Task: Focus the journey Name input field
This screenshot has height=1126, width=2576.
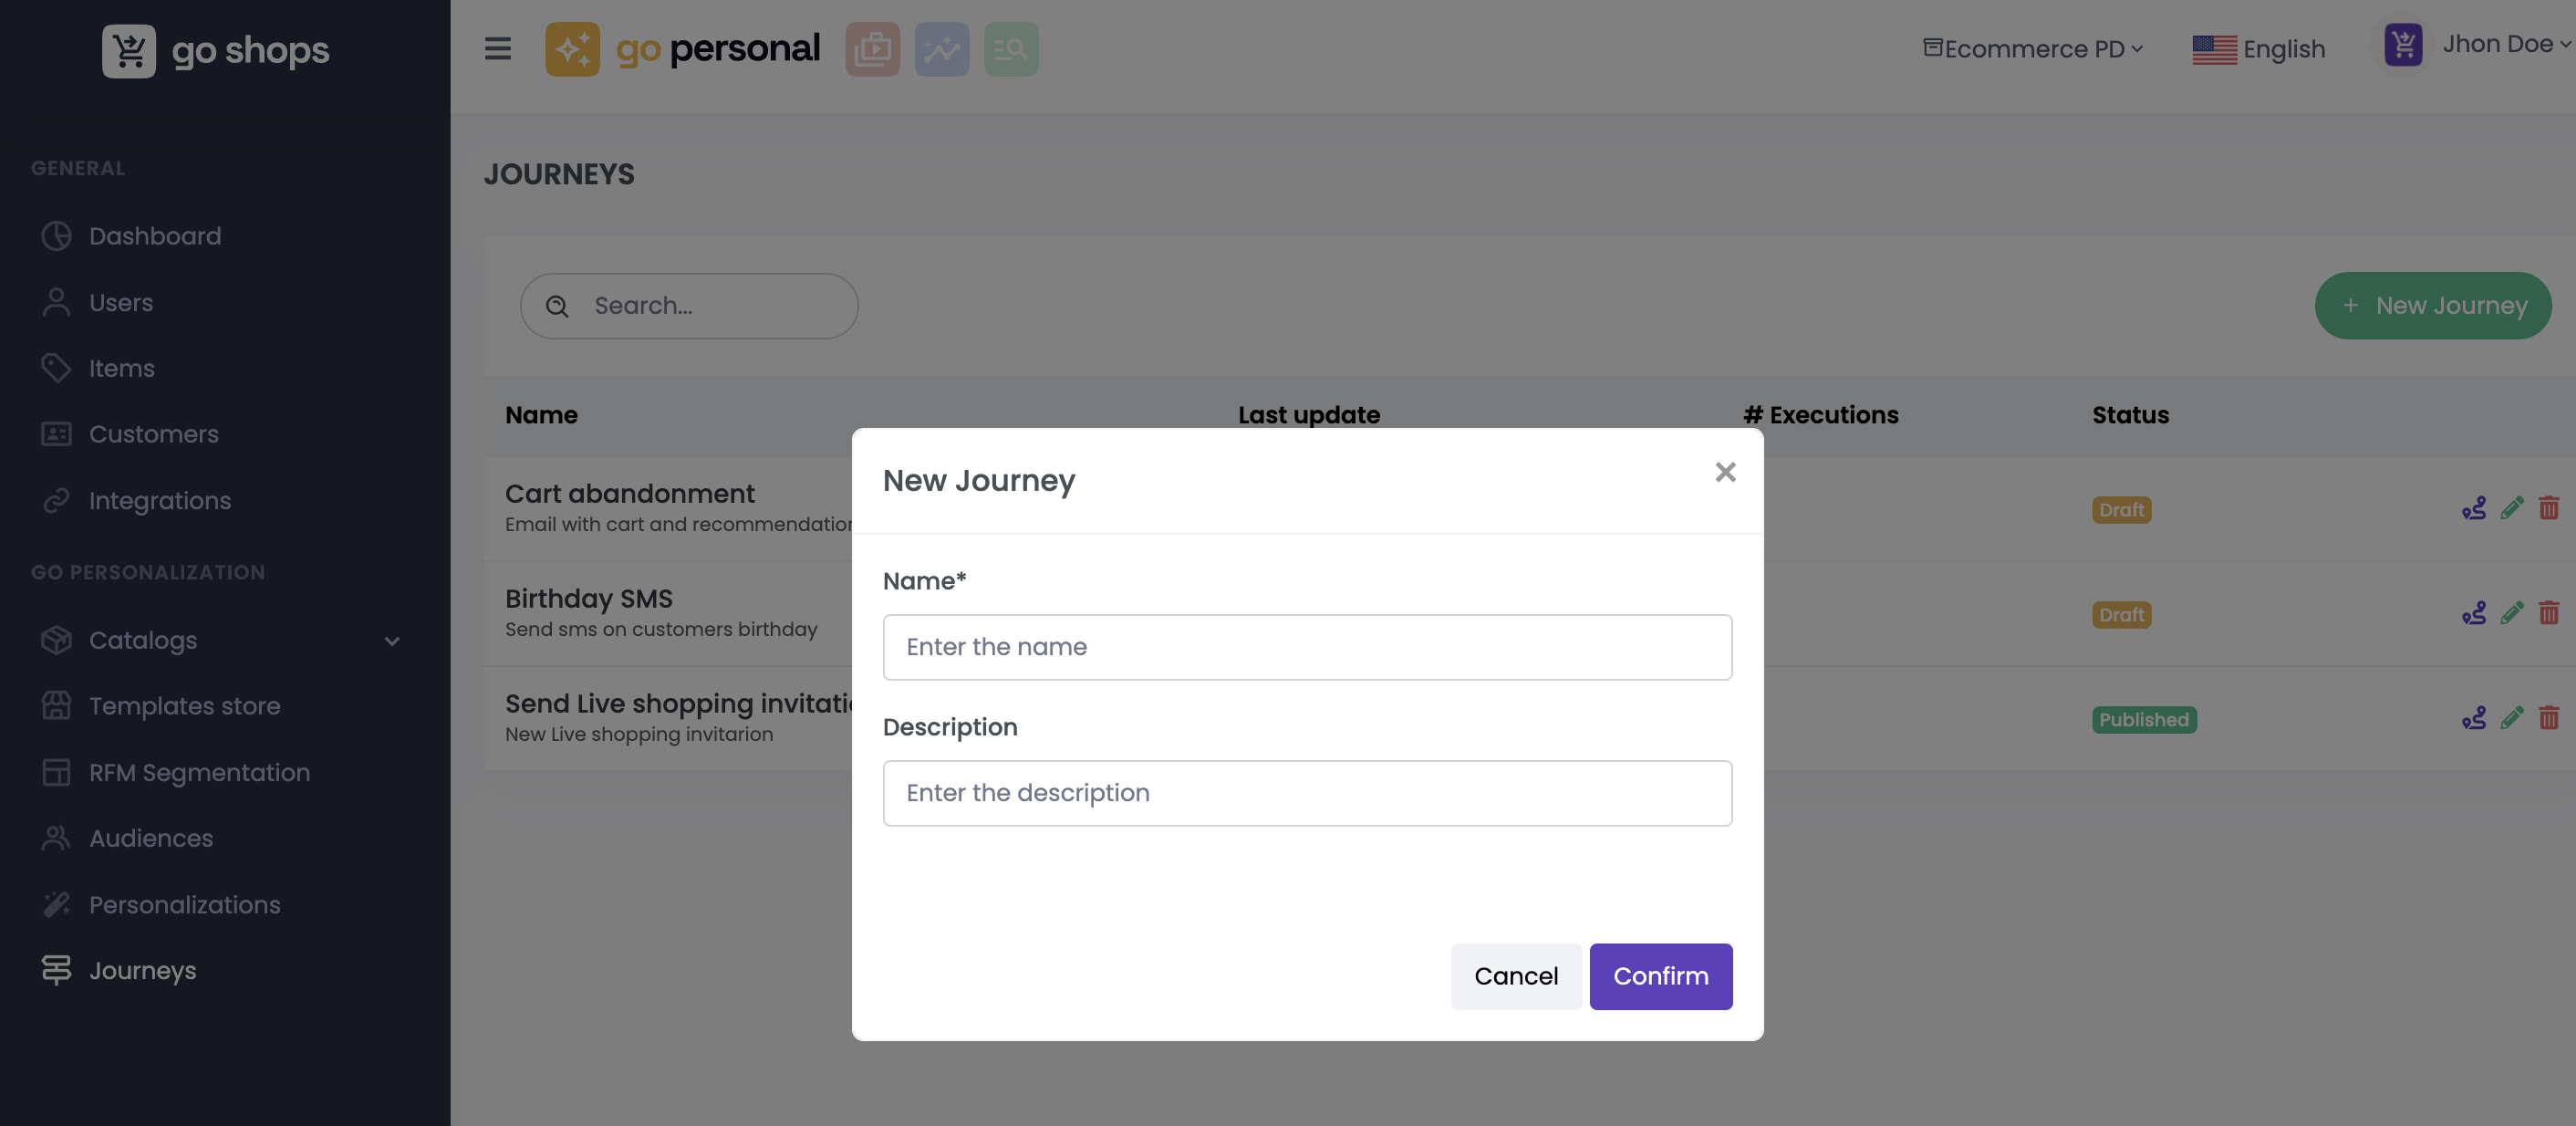Action: 1307,647
